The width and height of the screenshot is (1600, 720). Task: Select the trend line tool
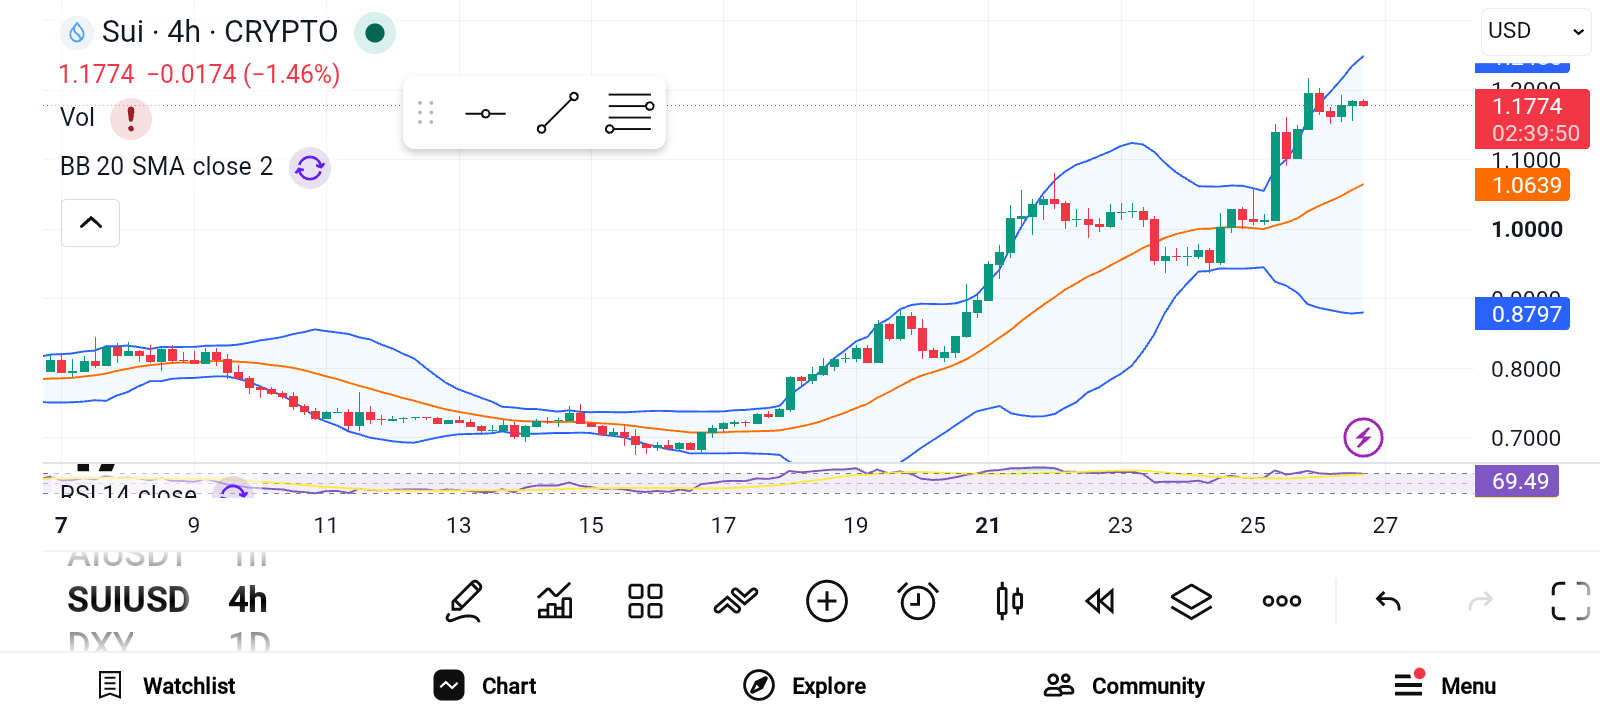click(558, 113)
